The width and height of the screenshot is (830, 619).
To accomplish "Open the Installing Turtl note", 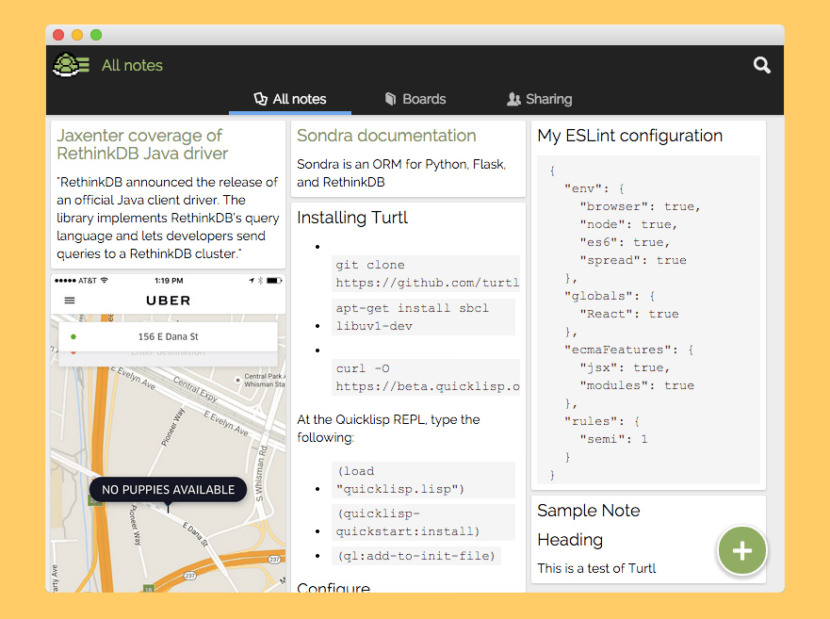I will [352, 218].
